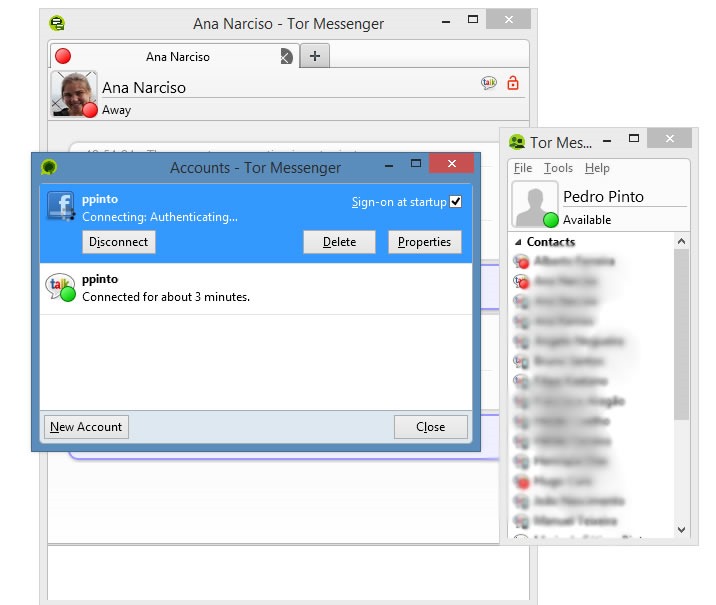The height and width of the screenshot is (605, 716).
Task: Click the Available status under Pedro Pinto
Action: (586, 220)
